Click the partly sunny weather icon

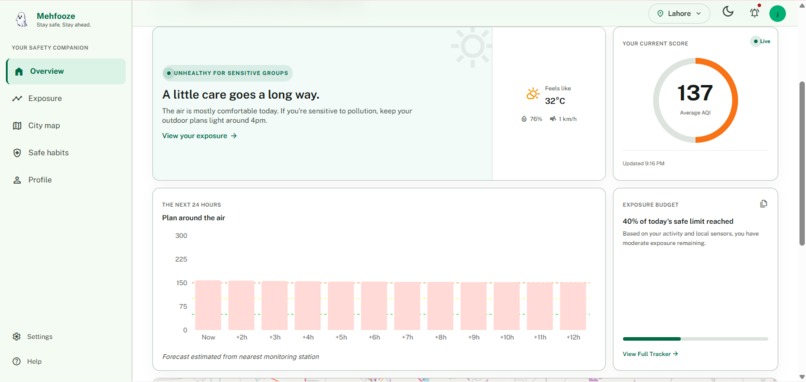pyautogui.click(x=533, y=94)
